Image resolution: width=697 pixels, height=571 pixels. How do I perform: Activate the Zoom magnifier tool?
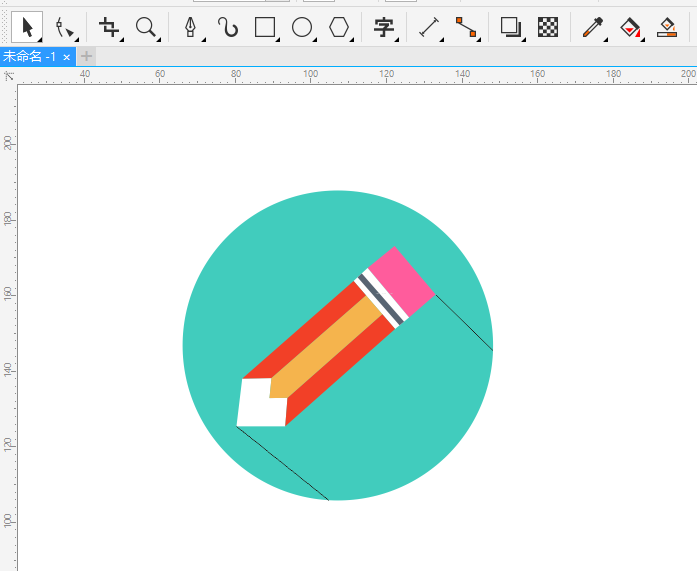coord(146,28)
